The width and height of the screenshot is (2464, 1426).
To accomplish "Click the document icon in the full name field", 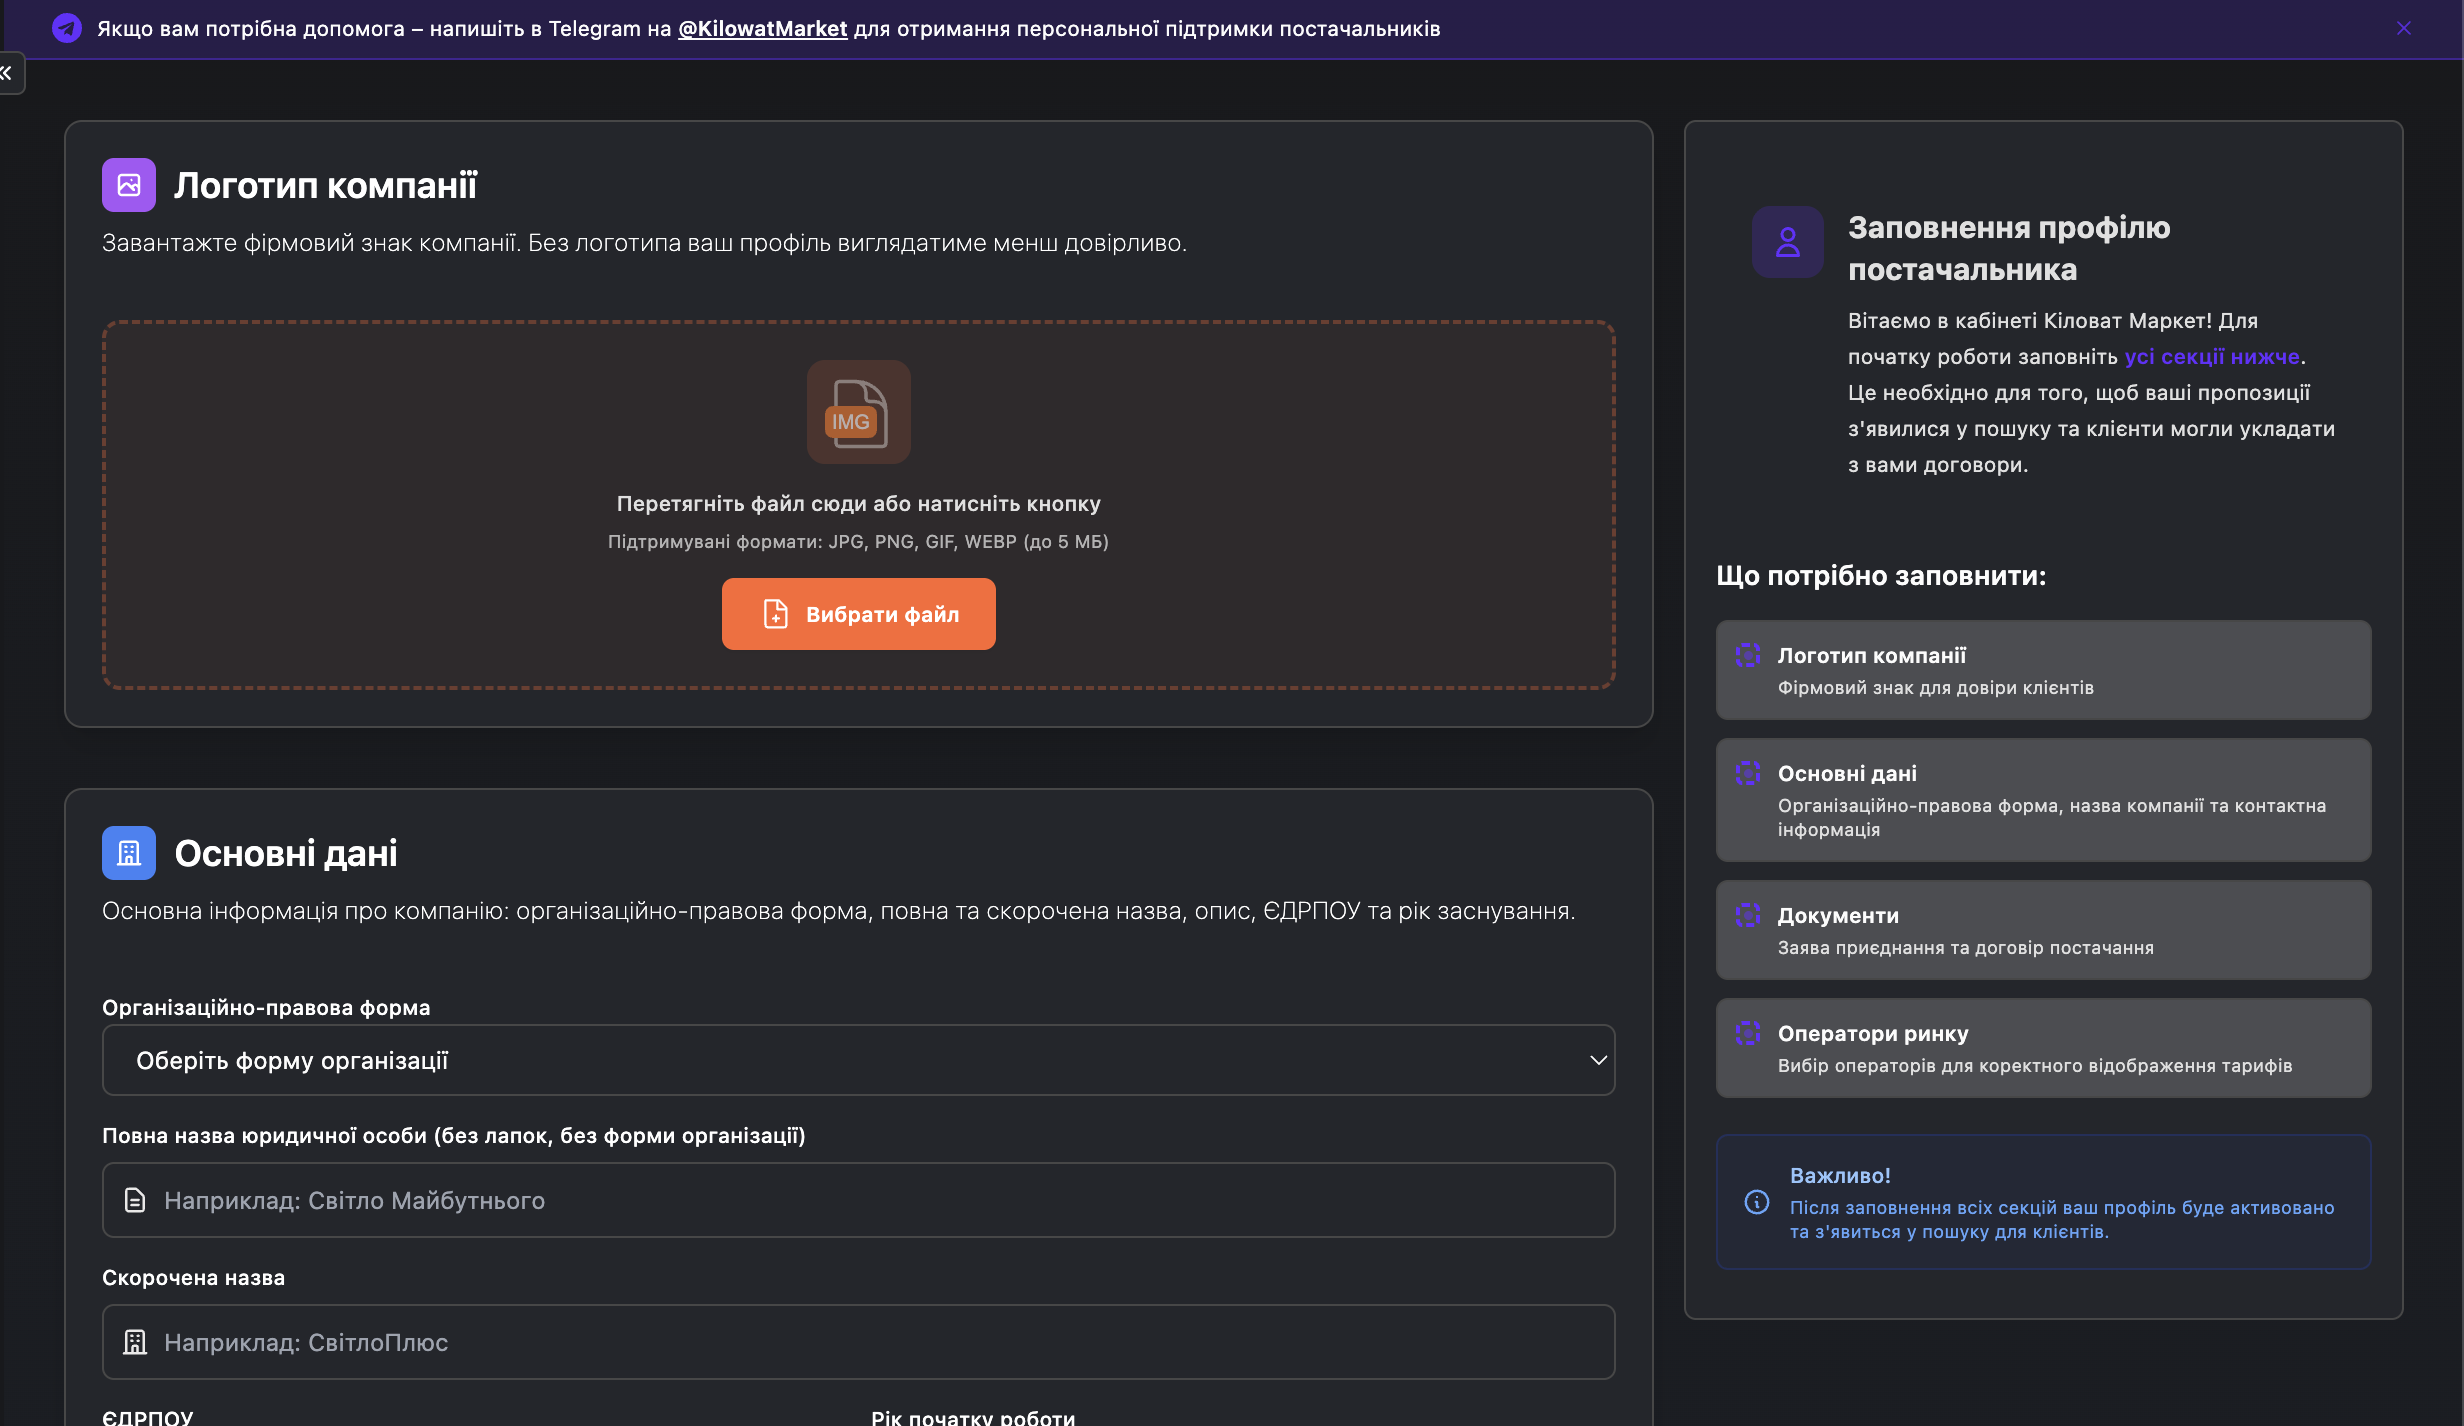I will click(x=135, y=1200).
